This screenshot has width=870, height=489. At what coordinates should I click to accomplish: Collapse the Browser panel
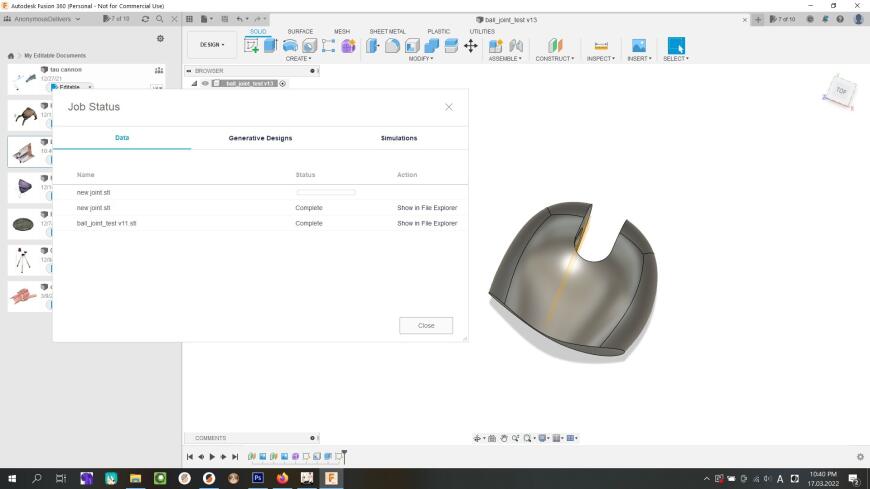pos(189,71)
